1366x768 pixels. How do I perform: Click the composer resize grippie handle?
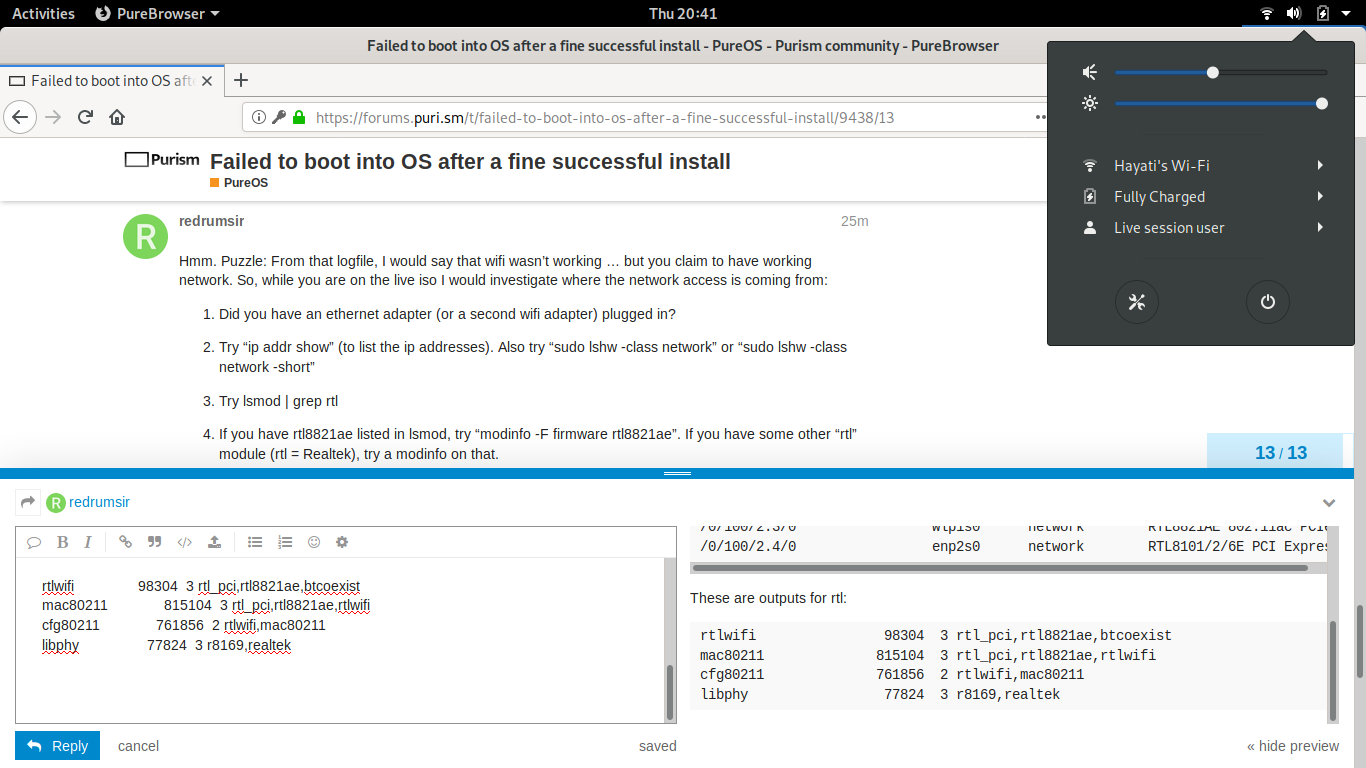(x=677, y=473)
